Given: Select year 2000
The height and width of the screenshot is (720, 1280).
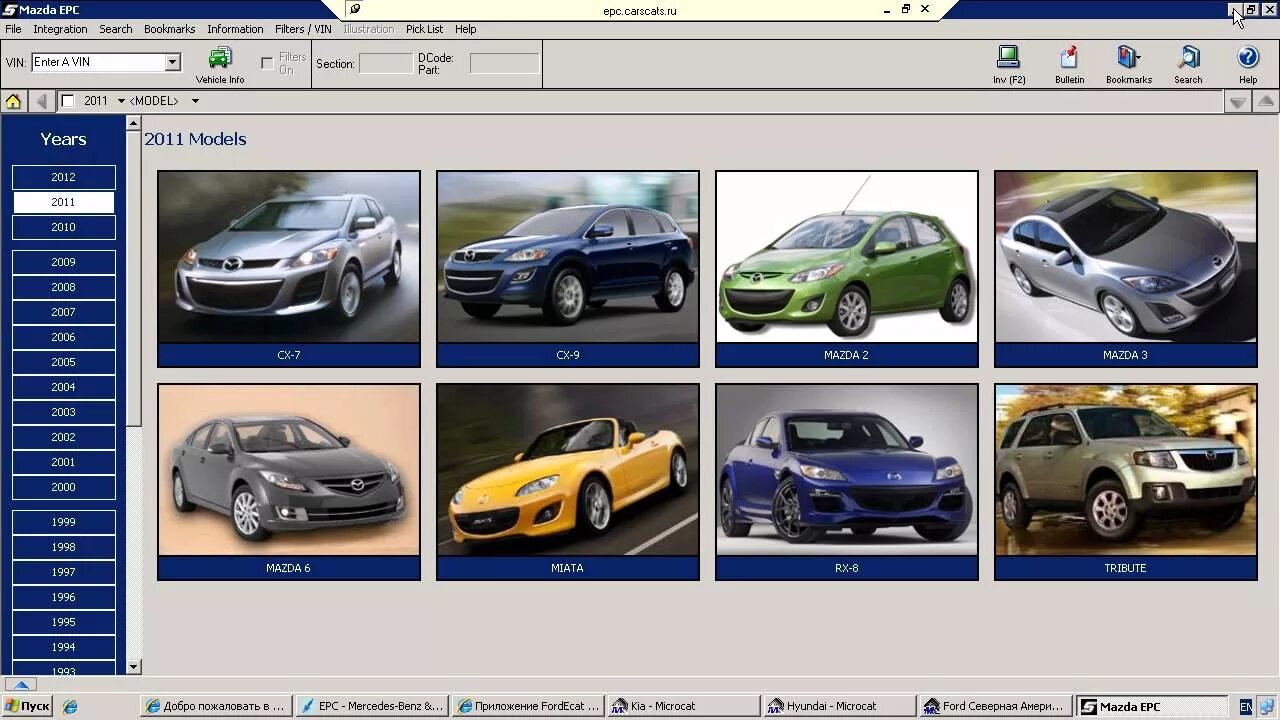Looking at the screenshot, I should (x=64, y=487).
